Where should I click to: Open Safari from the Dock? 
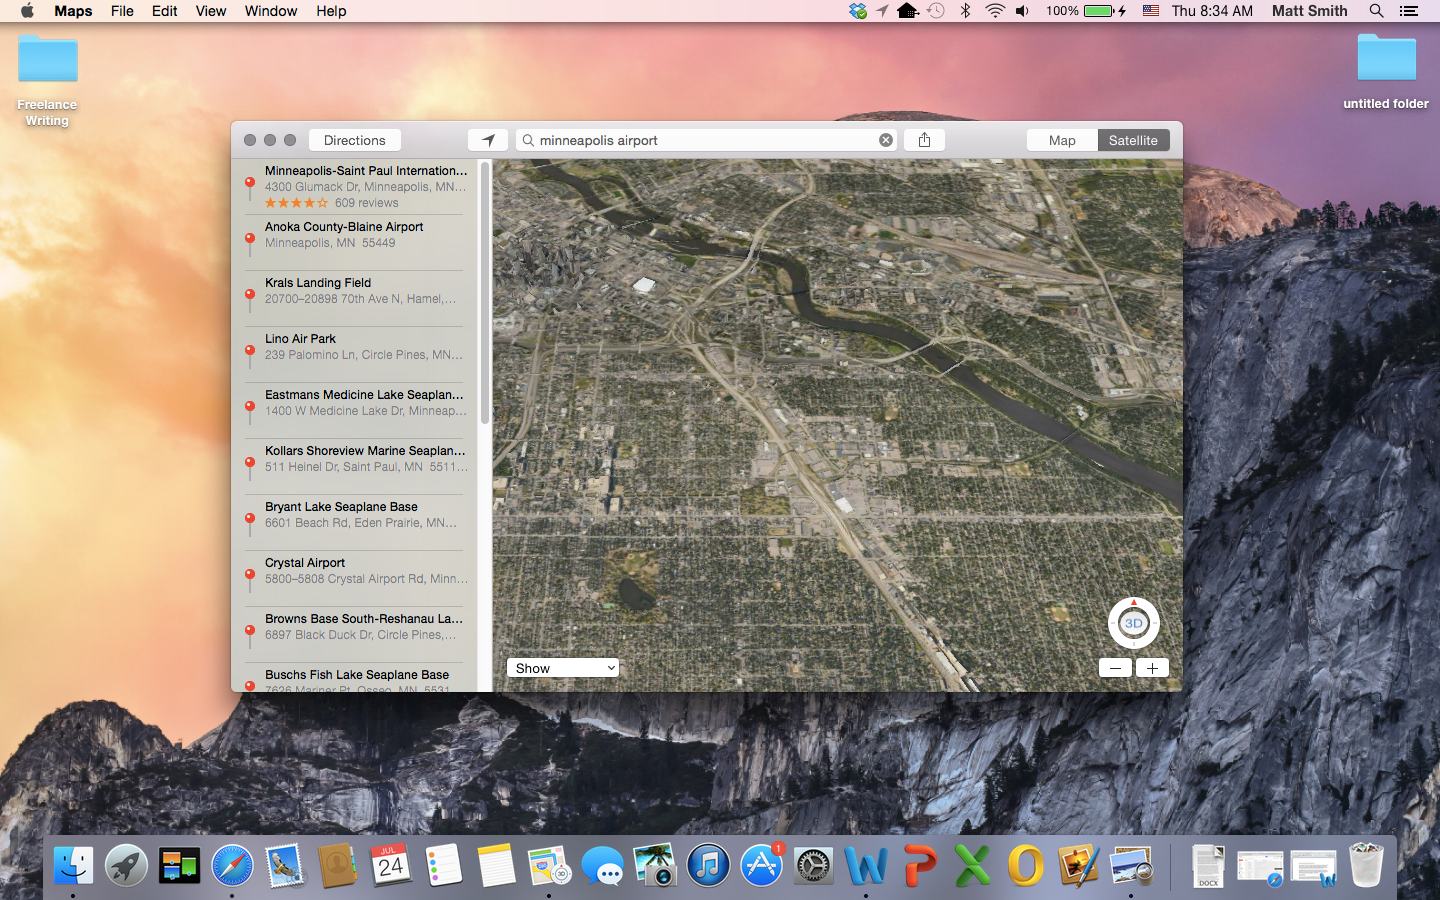click(x=232, y=865)
